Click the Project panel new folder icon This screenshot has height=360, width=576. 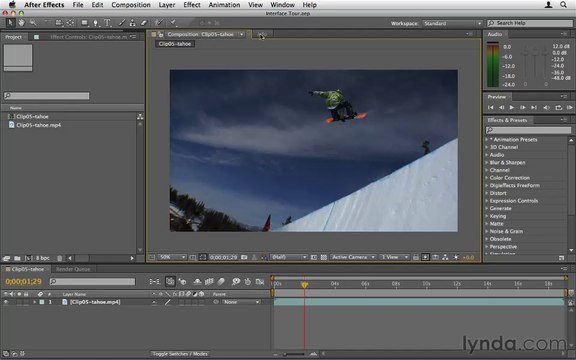17,258
